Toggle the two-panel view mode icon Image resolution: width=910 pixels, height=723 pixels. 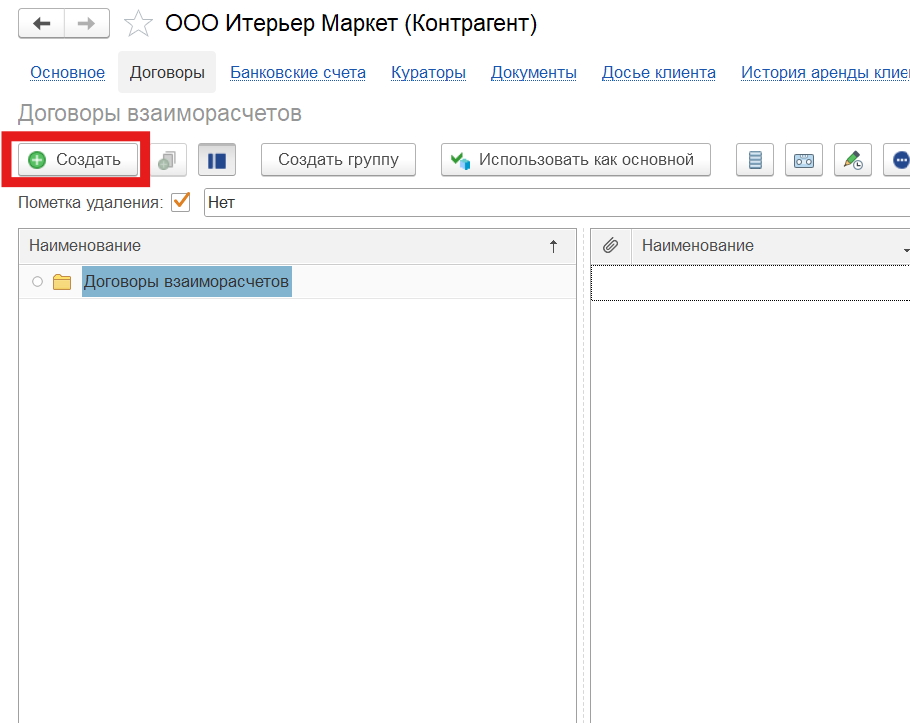coord(217,159)
